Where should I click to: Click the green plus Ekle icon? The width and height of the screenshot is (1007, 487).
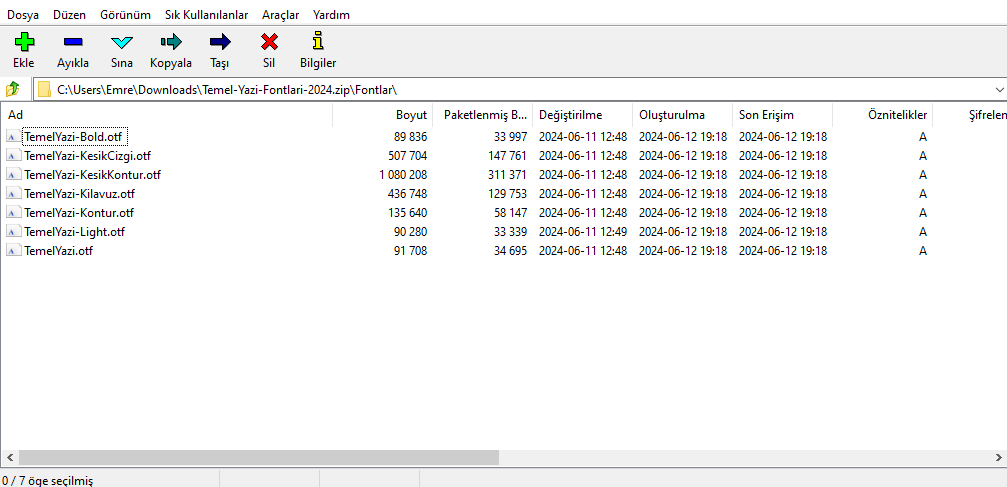click(x=23, y=42)
